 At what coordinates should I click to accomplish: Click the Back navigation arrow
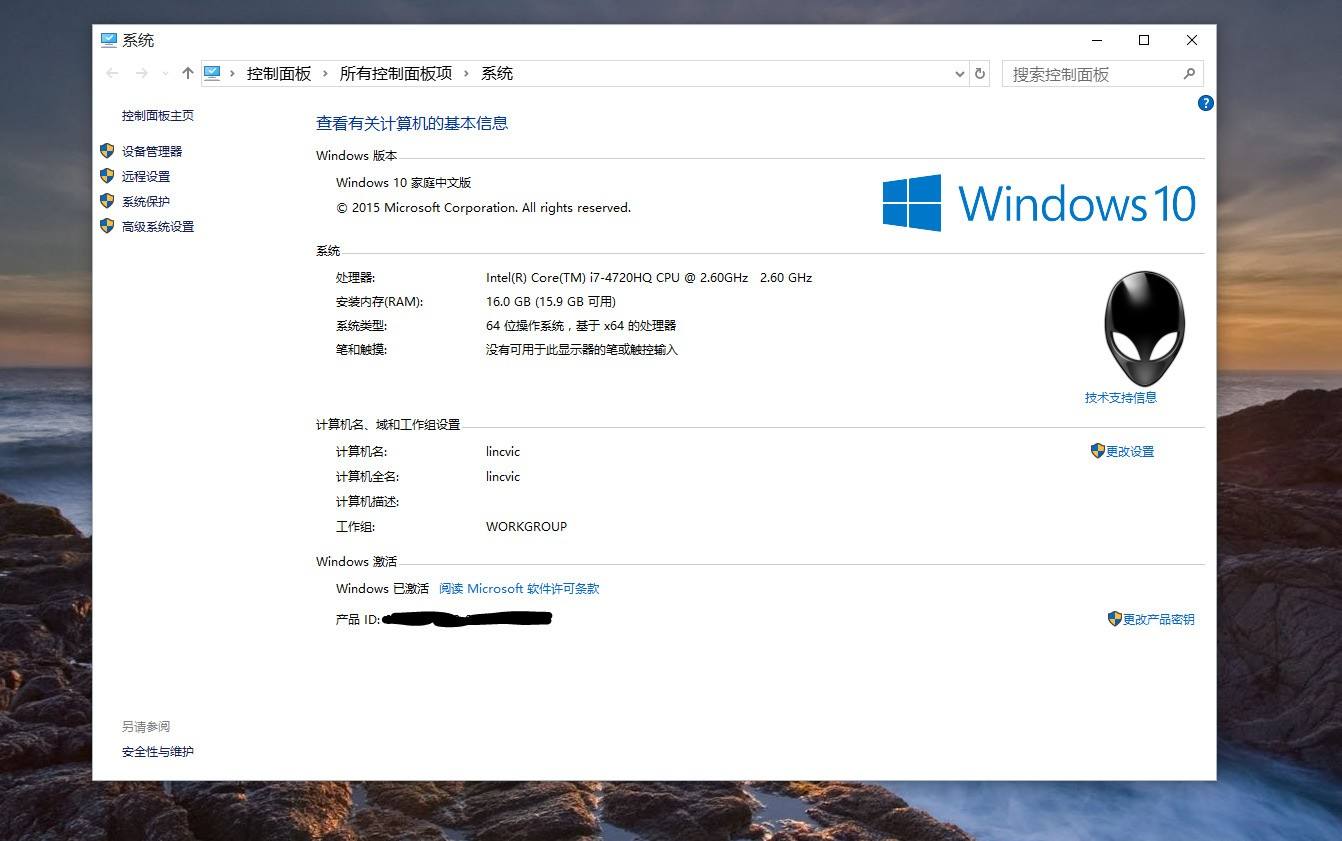pos(112,73)
